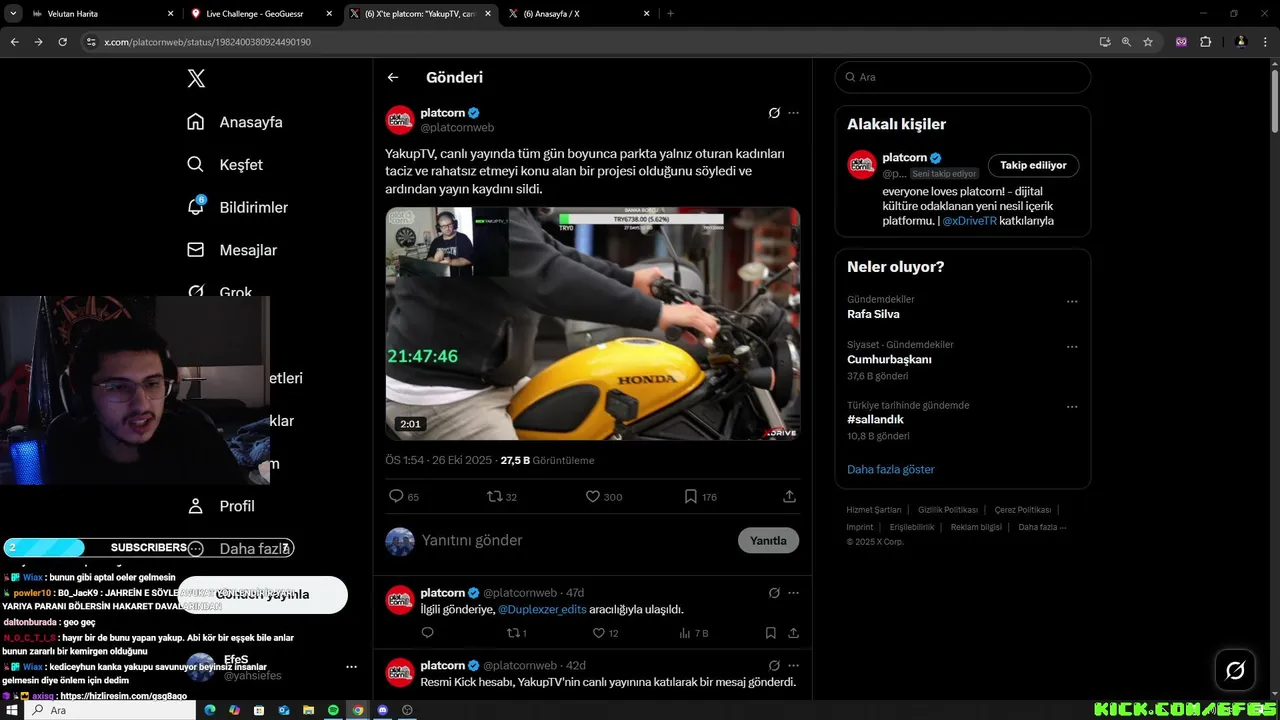Open Spotify from the taskbar

(x=333, y=710)
